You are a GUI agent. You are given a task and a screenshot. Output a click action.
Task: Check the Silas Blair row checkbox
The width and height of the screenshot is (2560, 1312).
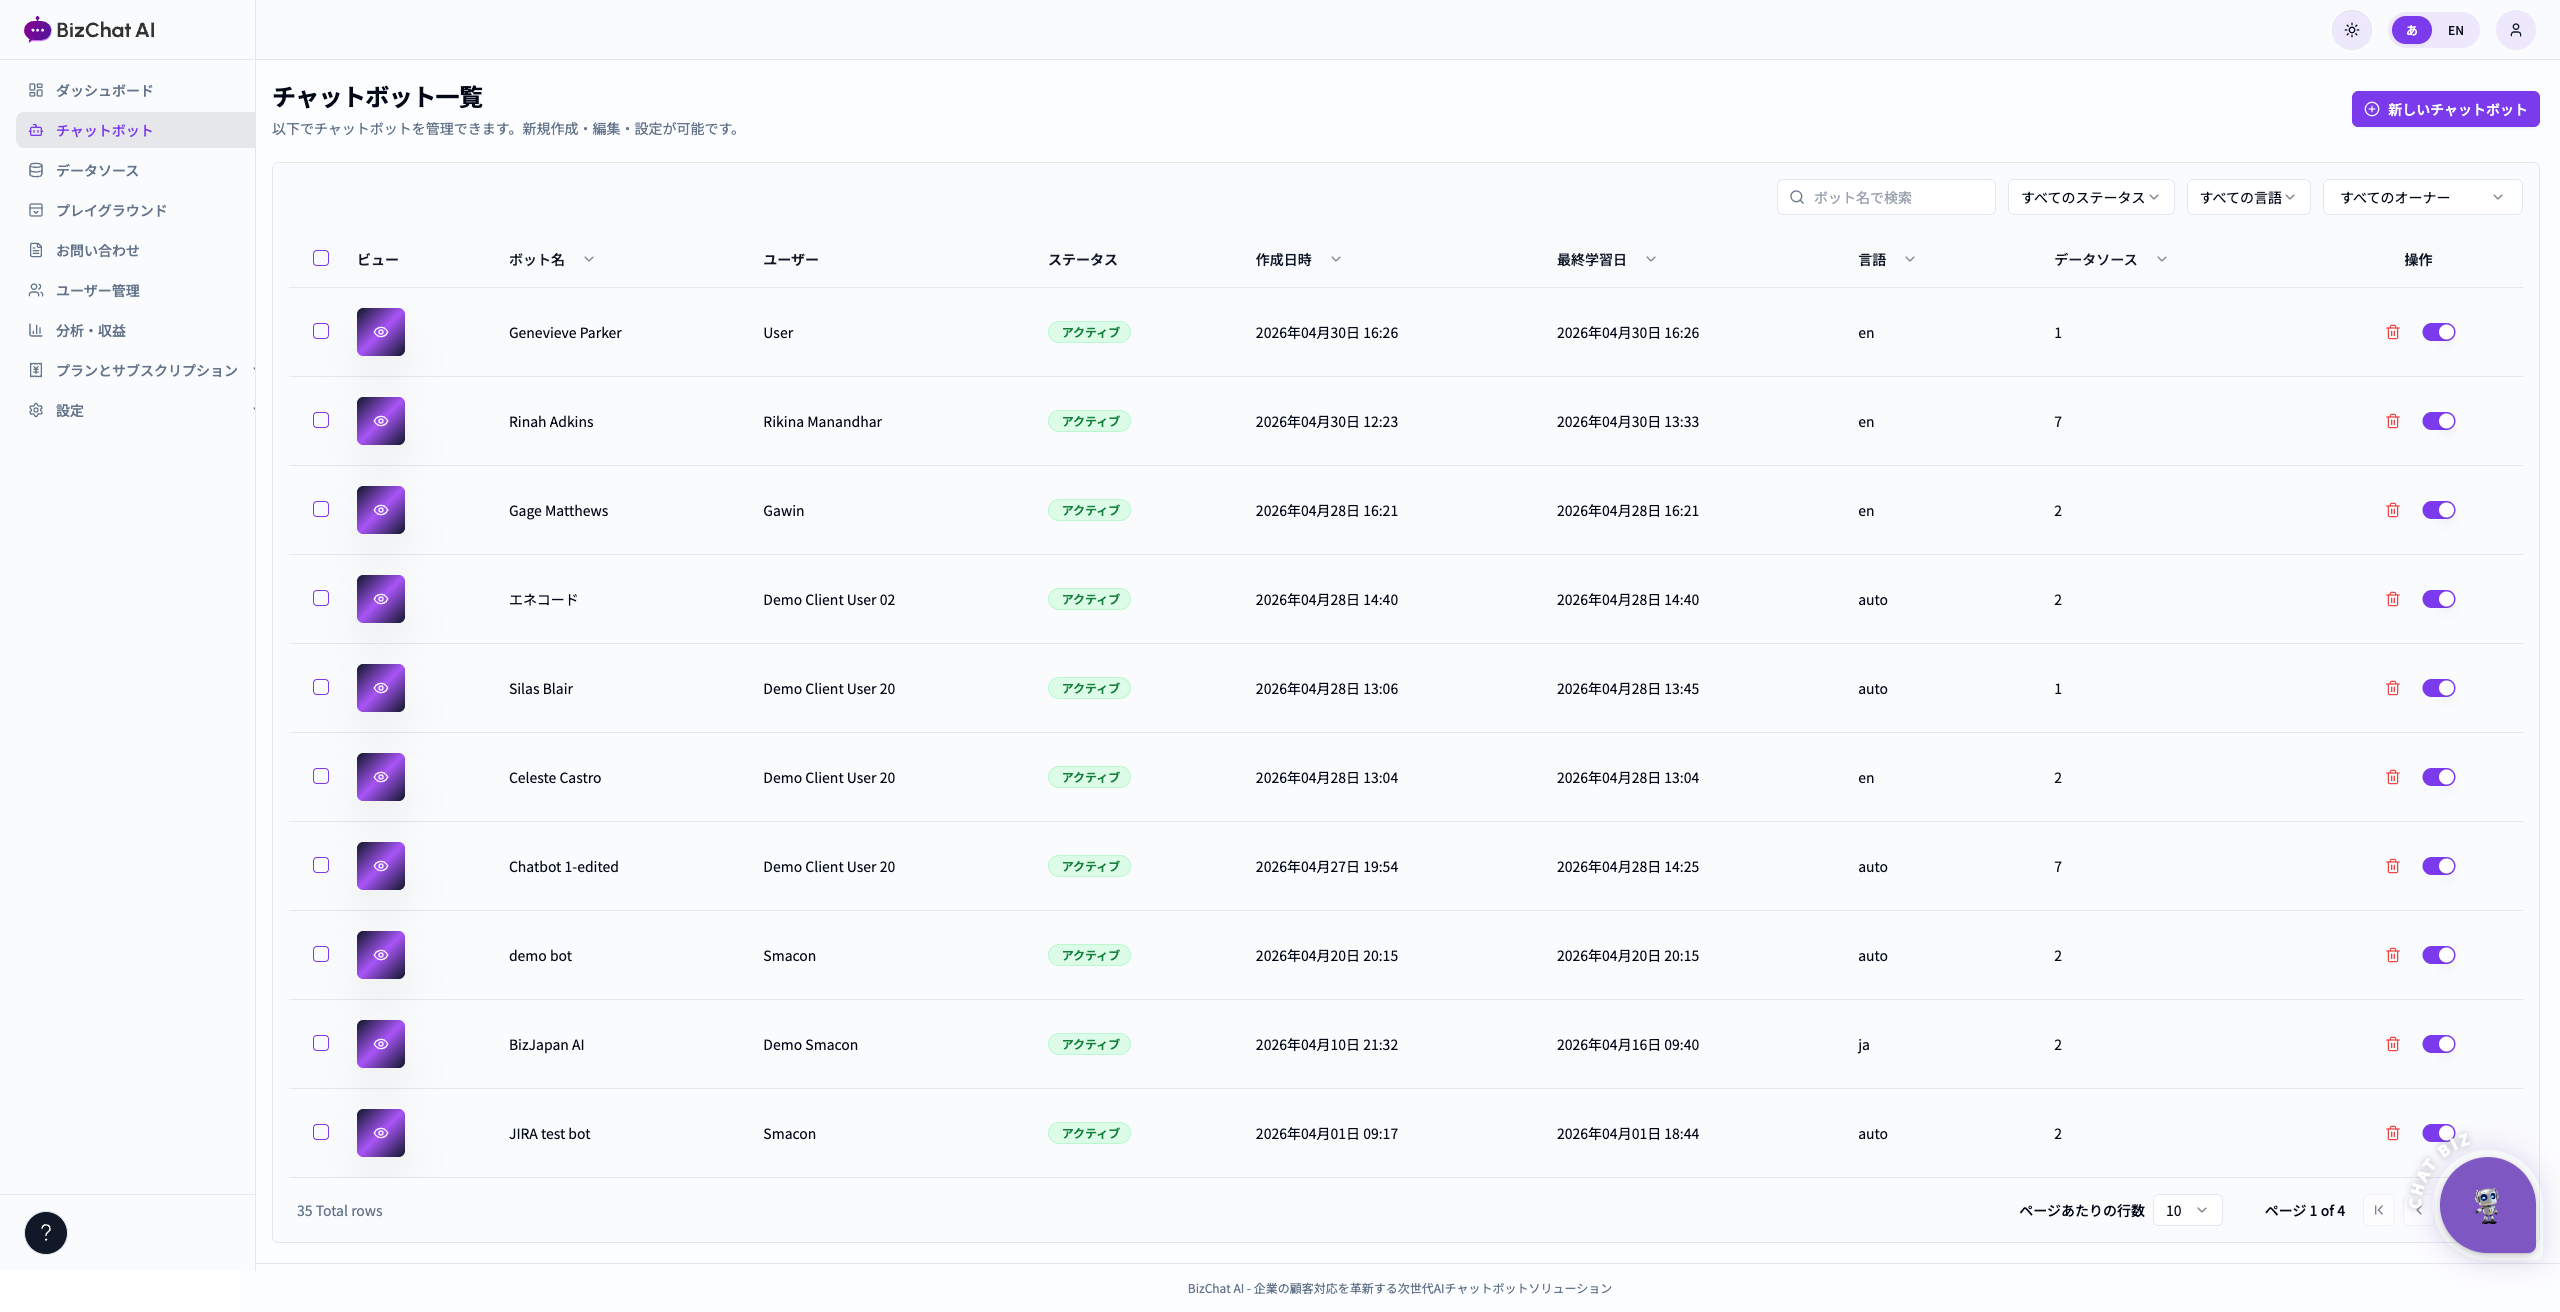(x=321, y=687)
